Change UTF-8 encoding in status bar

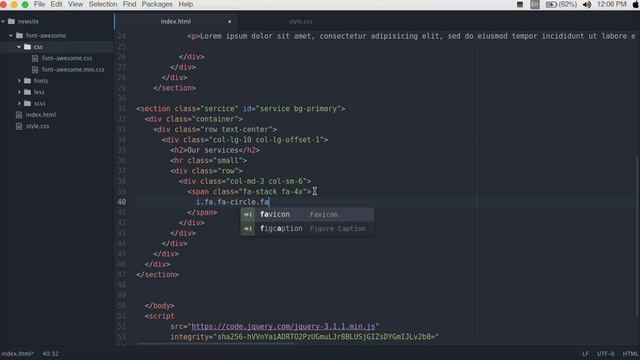tap(605, 354)
